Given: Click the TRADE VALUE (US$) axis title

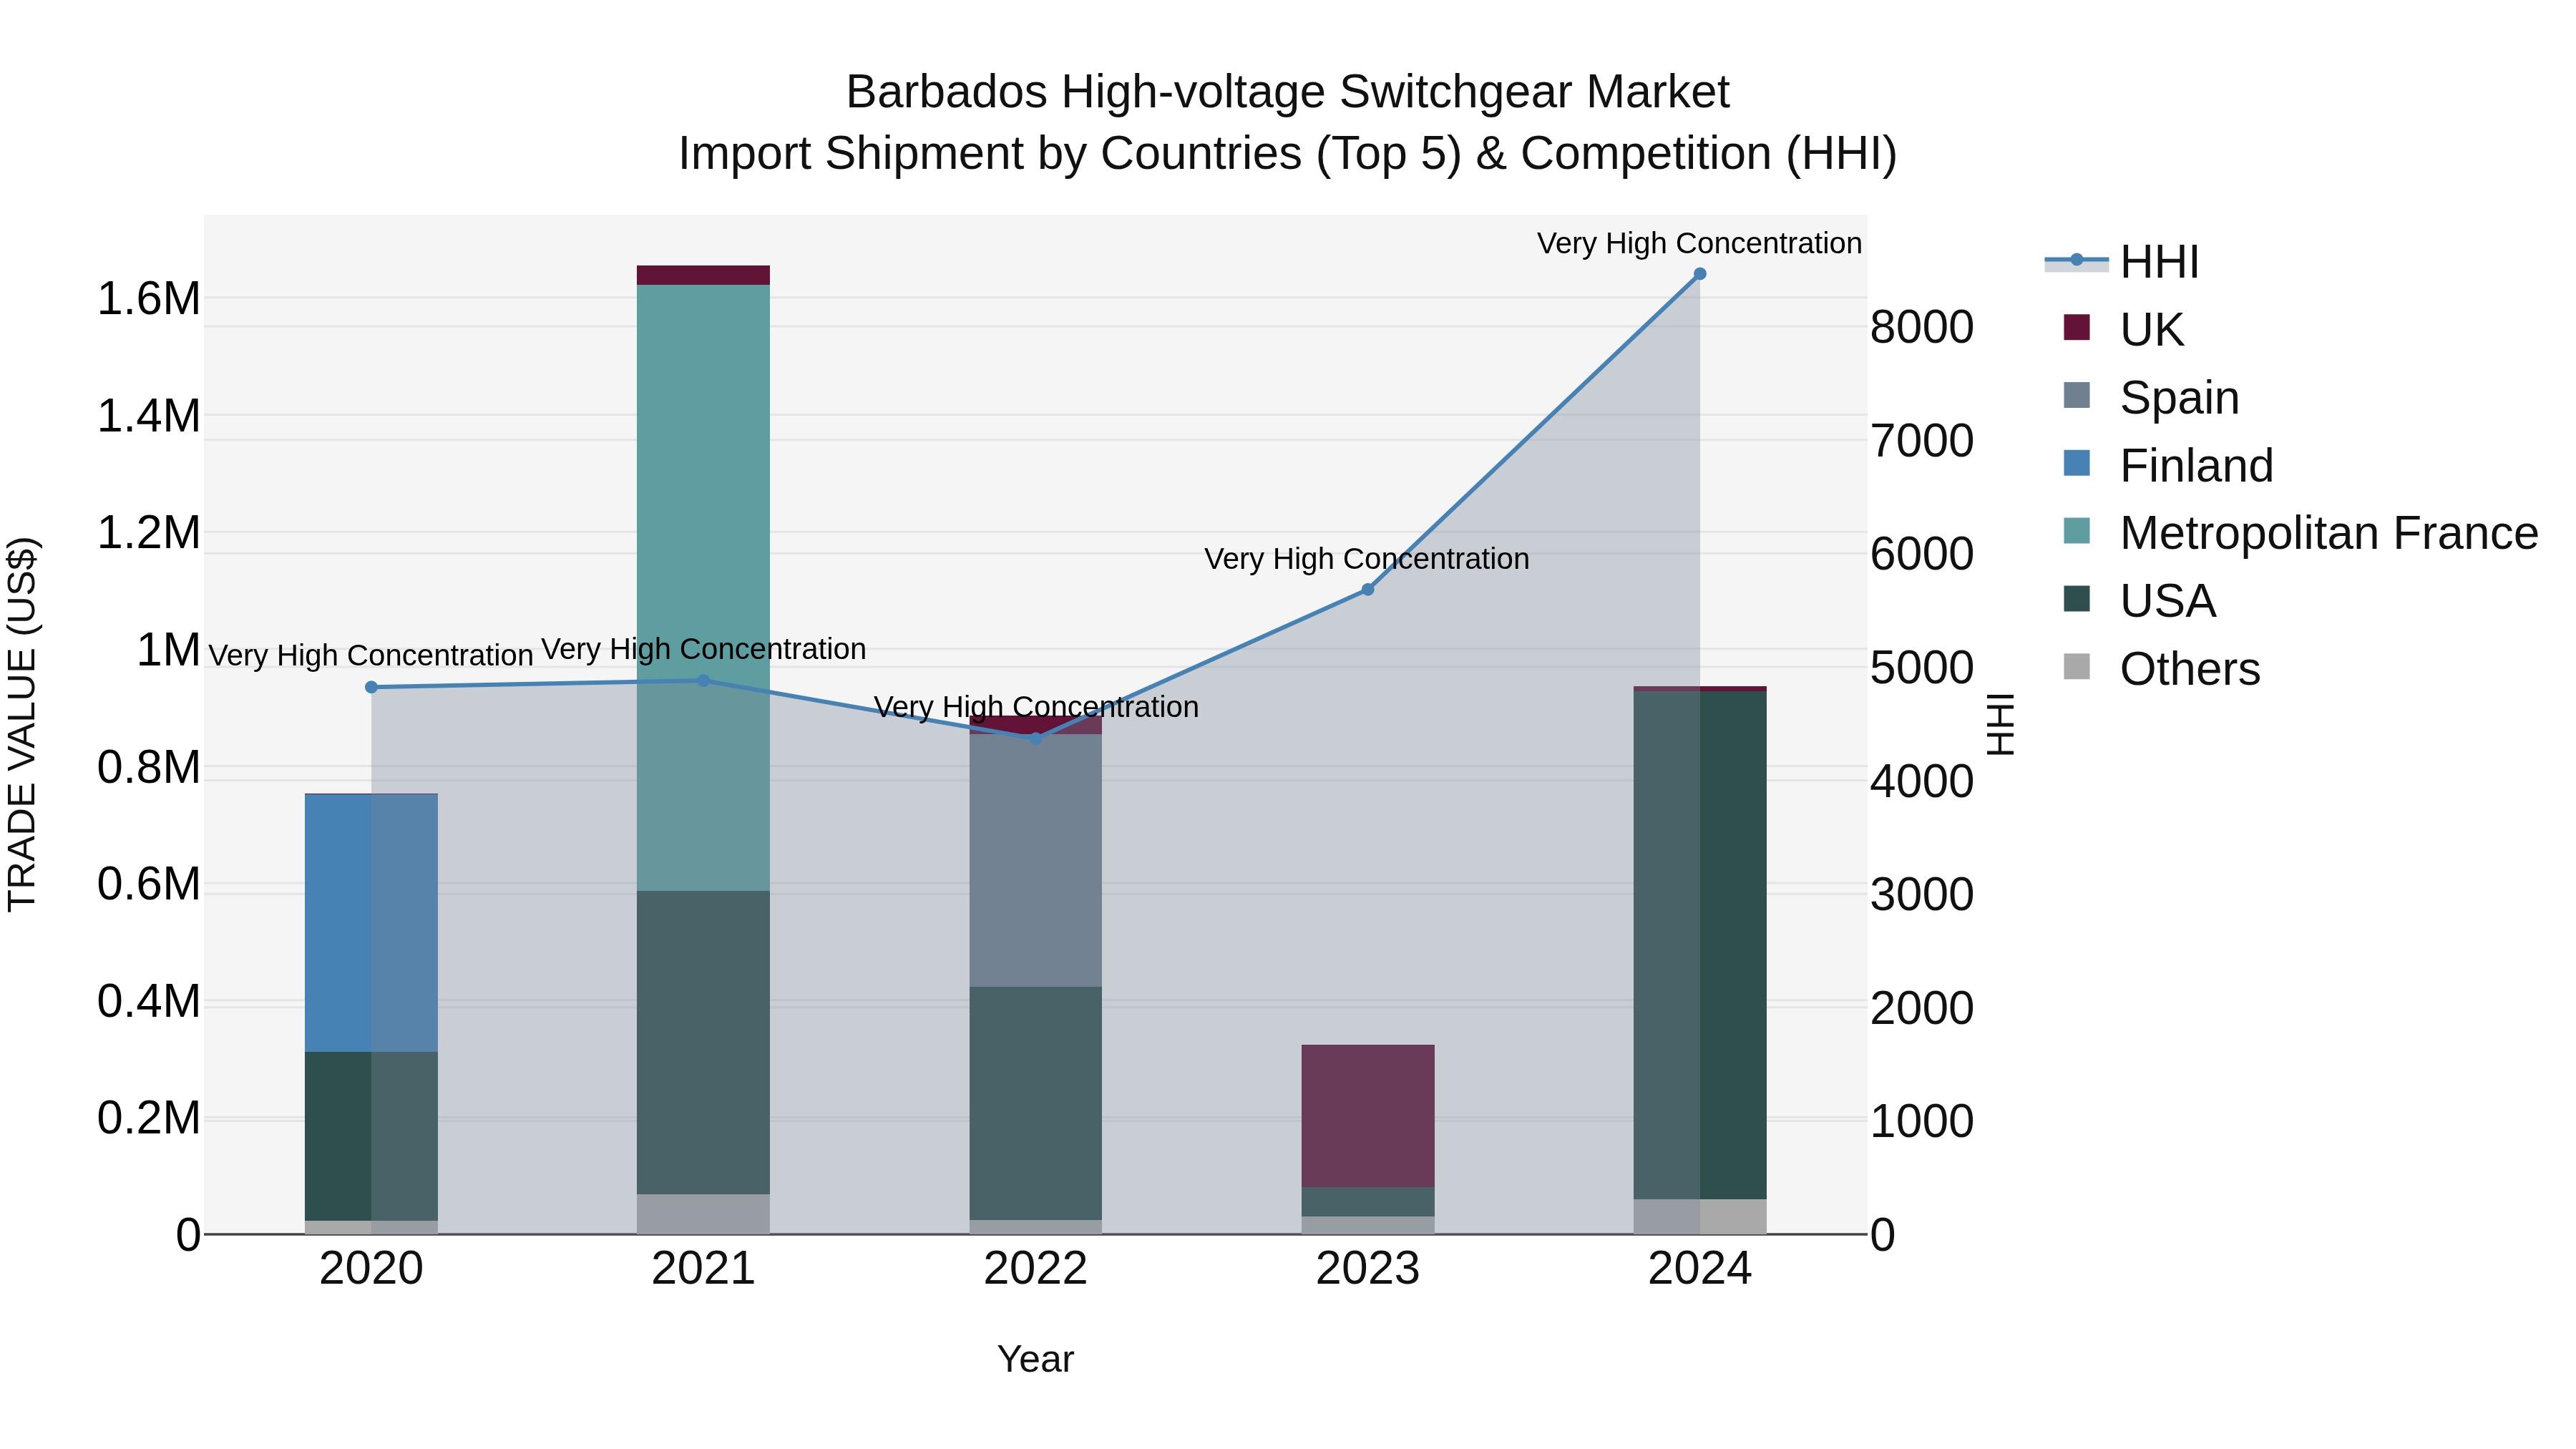Looking at the screenshot, I should 22,724.
